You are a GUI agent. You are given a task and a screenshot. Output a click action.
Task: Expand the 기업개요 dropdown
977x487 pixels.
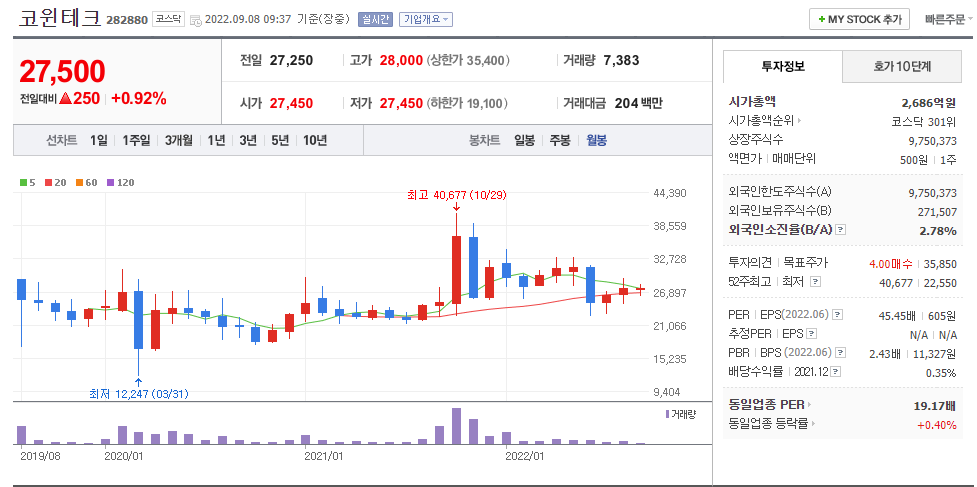pyautogui.click(x=426, y=19)
